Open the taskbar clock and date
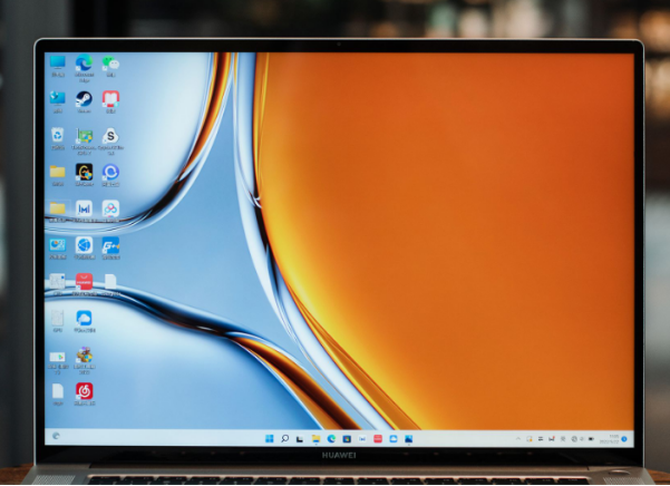This screenshot has width=670, height=486. coord(608,439)
